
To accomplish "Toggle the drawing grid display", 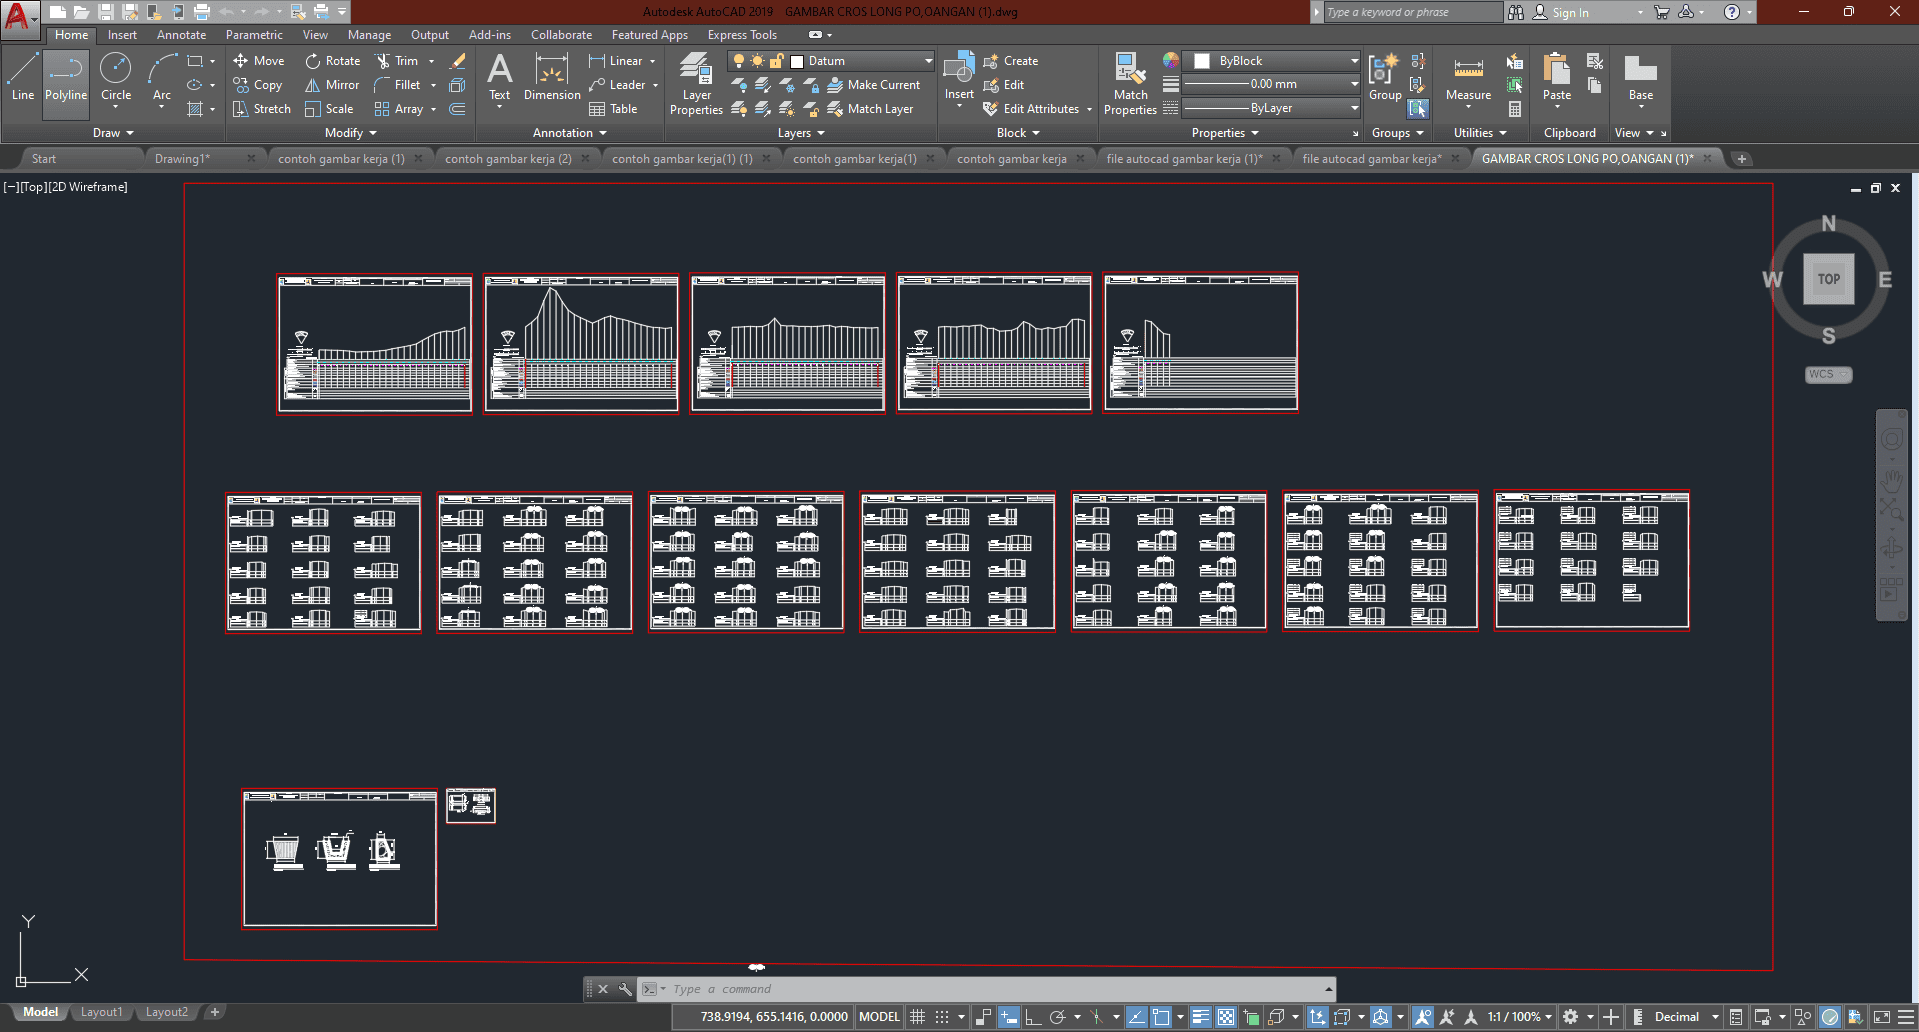I will (x=917, y=1017).
